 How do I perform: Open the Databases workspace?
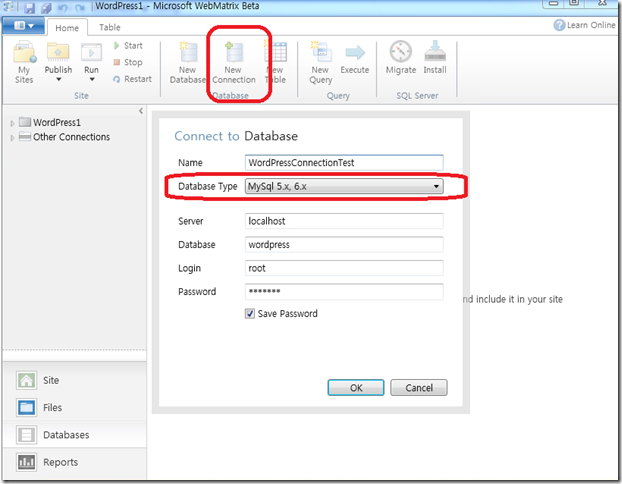click(75, 435)
